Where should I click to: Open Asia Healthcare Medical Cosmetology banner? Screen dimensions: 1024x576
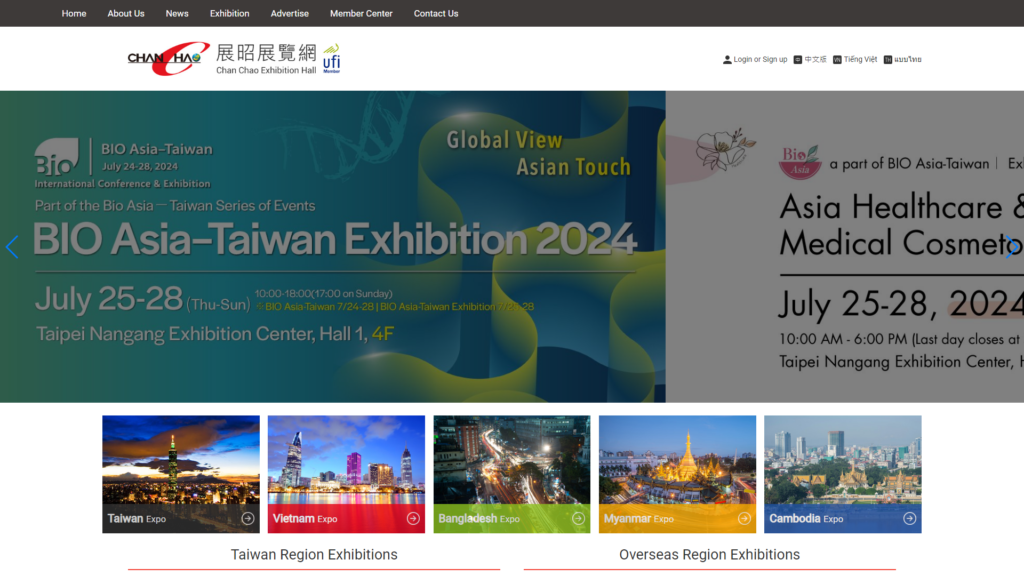pos(844,246)
